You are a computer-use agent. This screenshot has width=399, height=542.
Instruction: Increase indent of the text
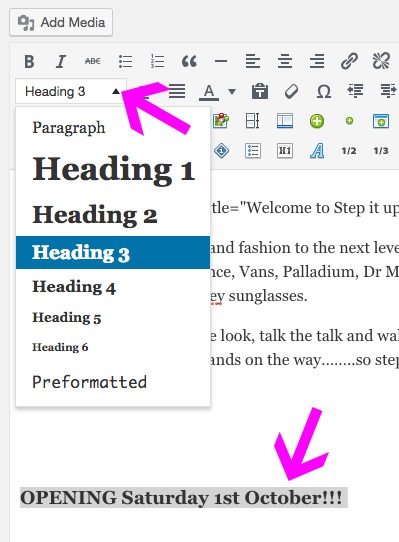[x=388, y=92]
